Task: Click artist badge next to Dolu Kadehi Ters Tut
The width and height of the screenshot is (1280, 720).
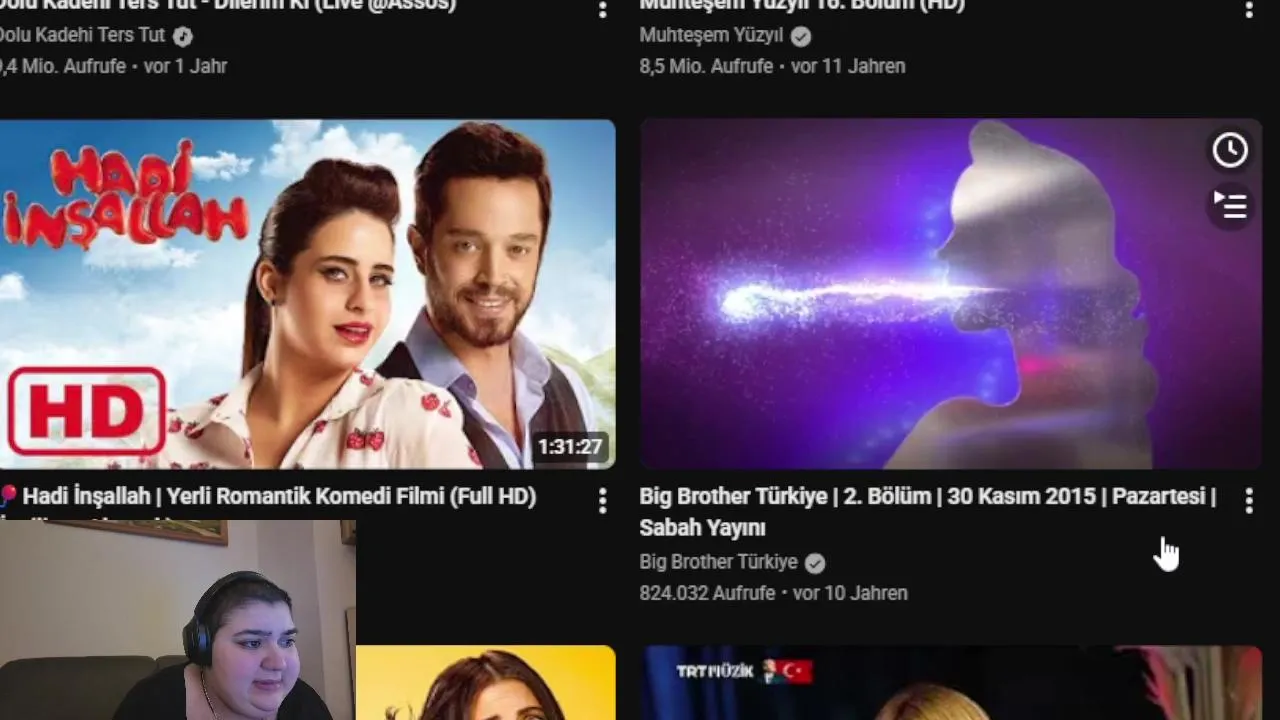Action: 182,36
